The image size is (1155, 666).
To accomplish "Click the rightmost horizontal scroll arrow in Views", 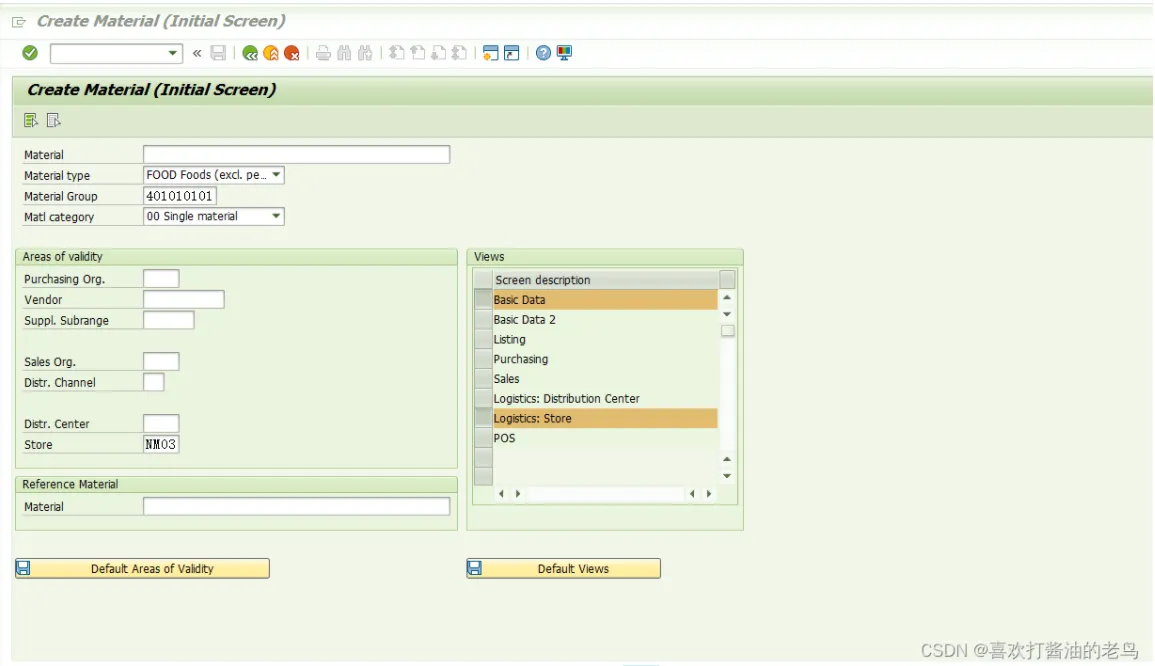I will (x=709, y=494).
